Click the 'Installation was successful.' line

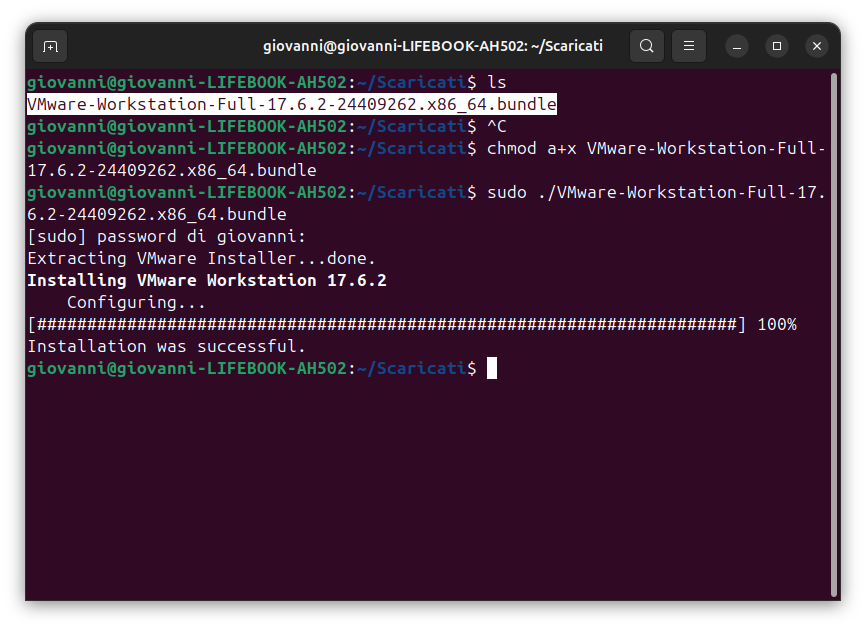click(166, 347)
